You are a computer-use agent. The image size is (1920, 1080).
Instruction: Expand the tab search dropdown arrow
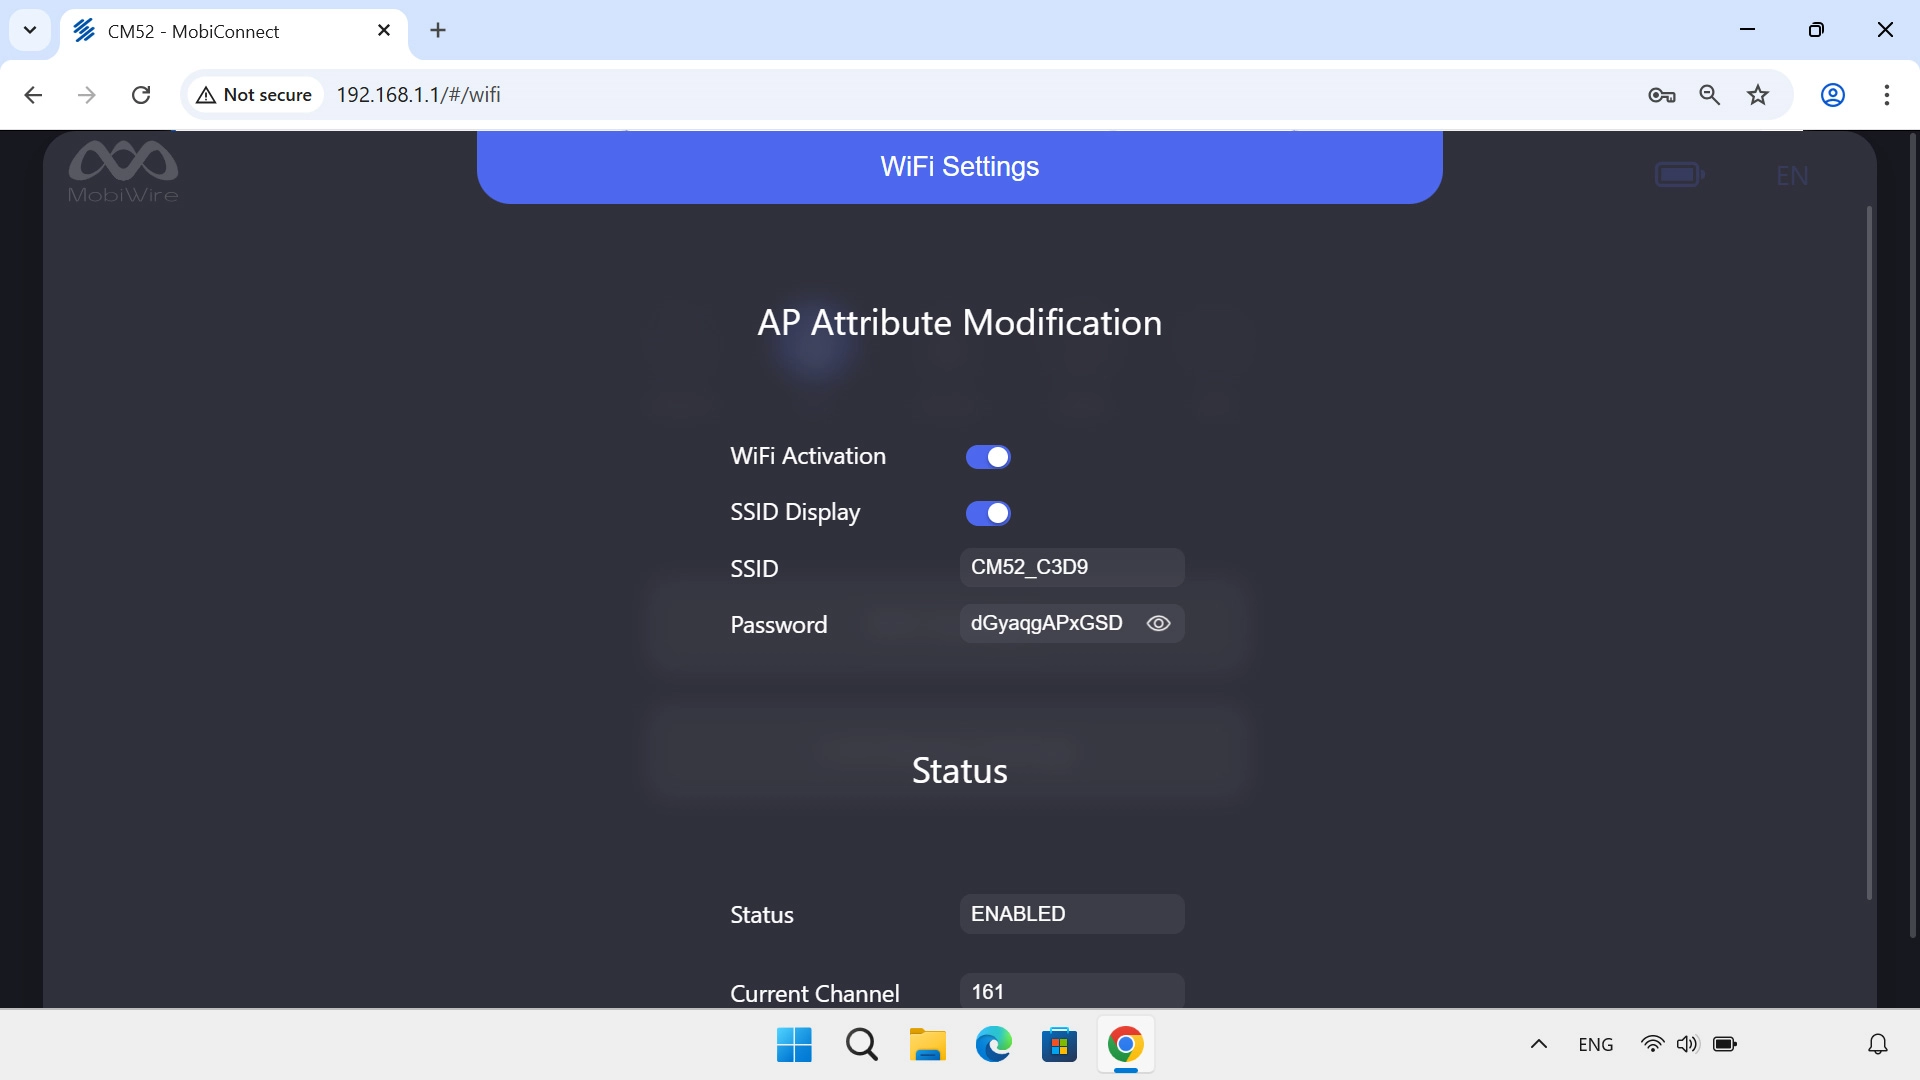(x=30, y=30)
